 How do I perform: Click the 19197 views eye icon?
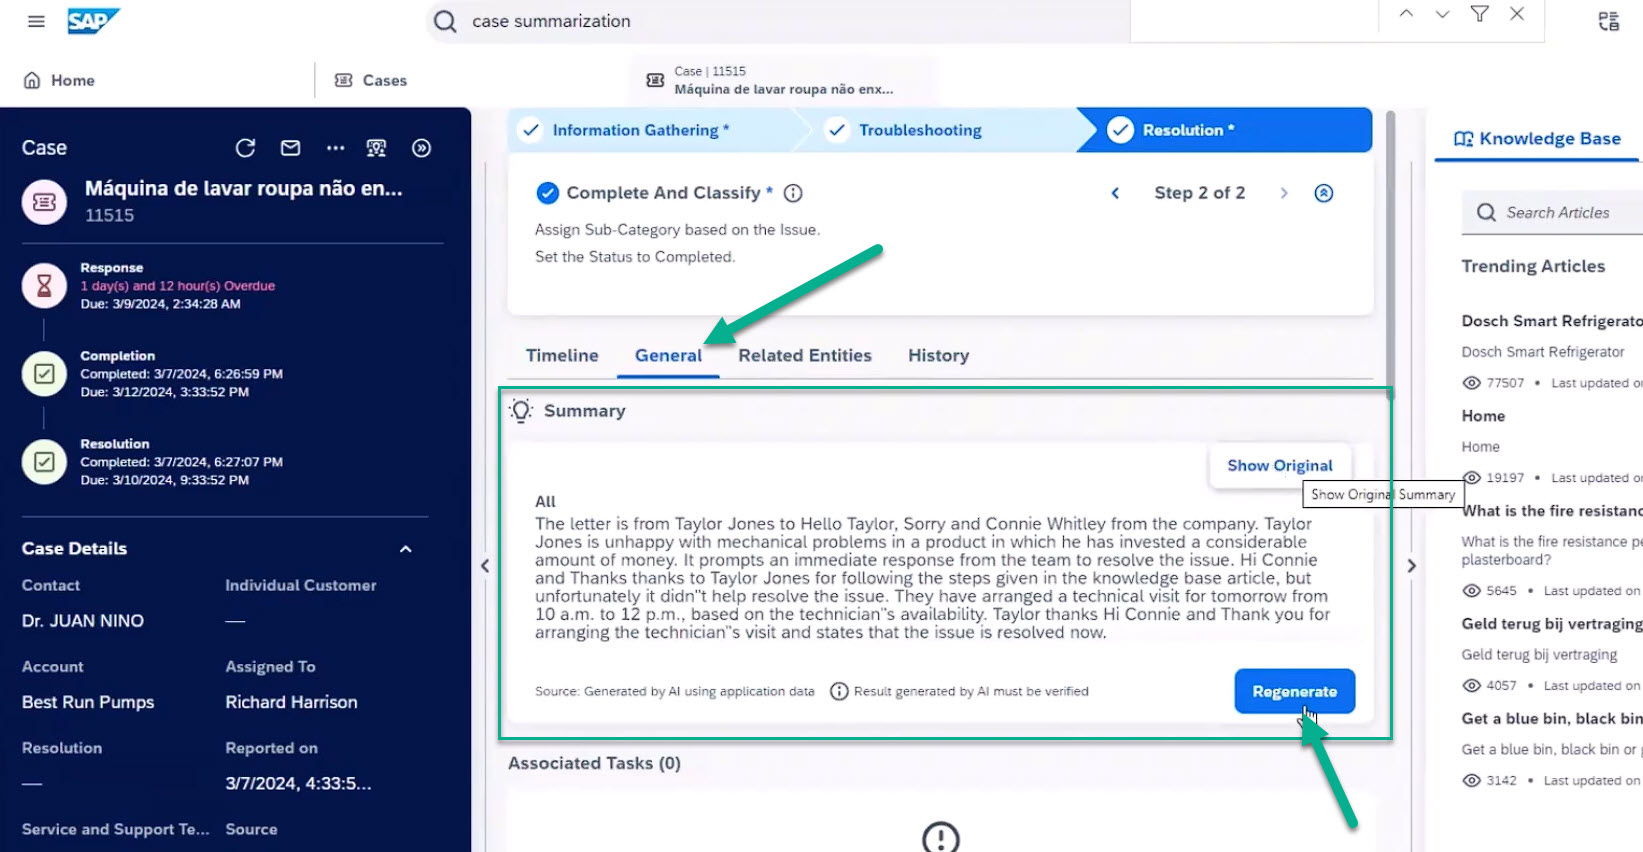point(1471,478)
